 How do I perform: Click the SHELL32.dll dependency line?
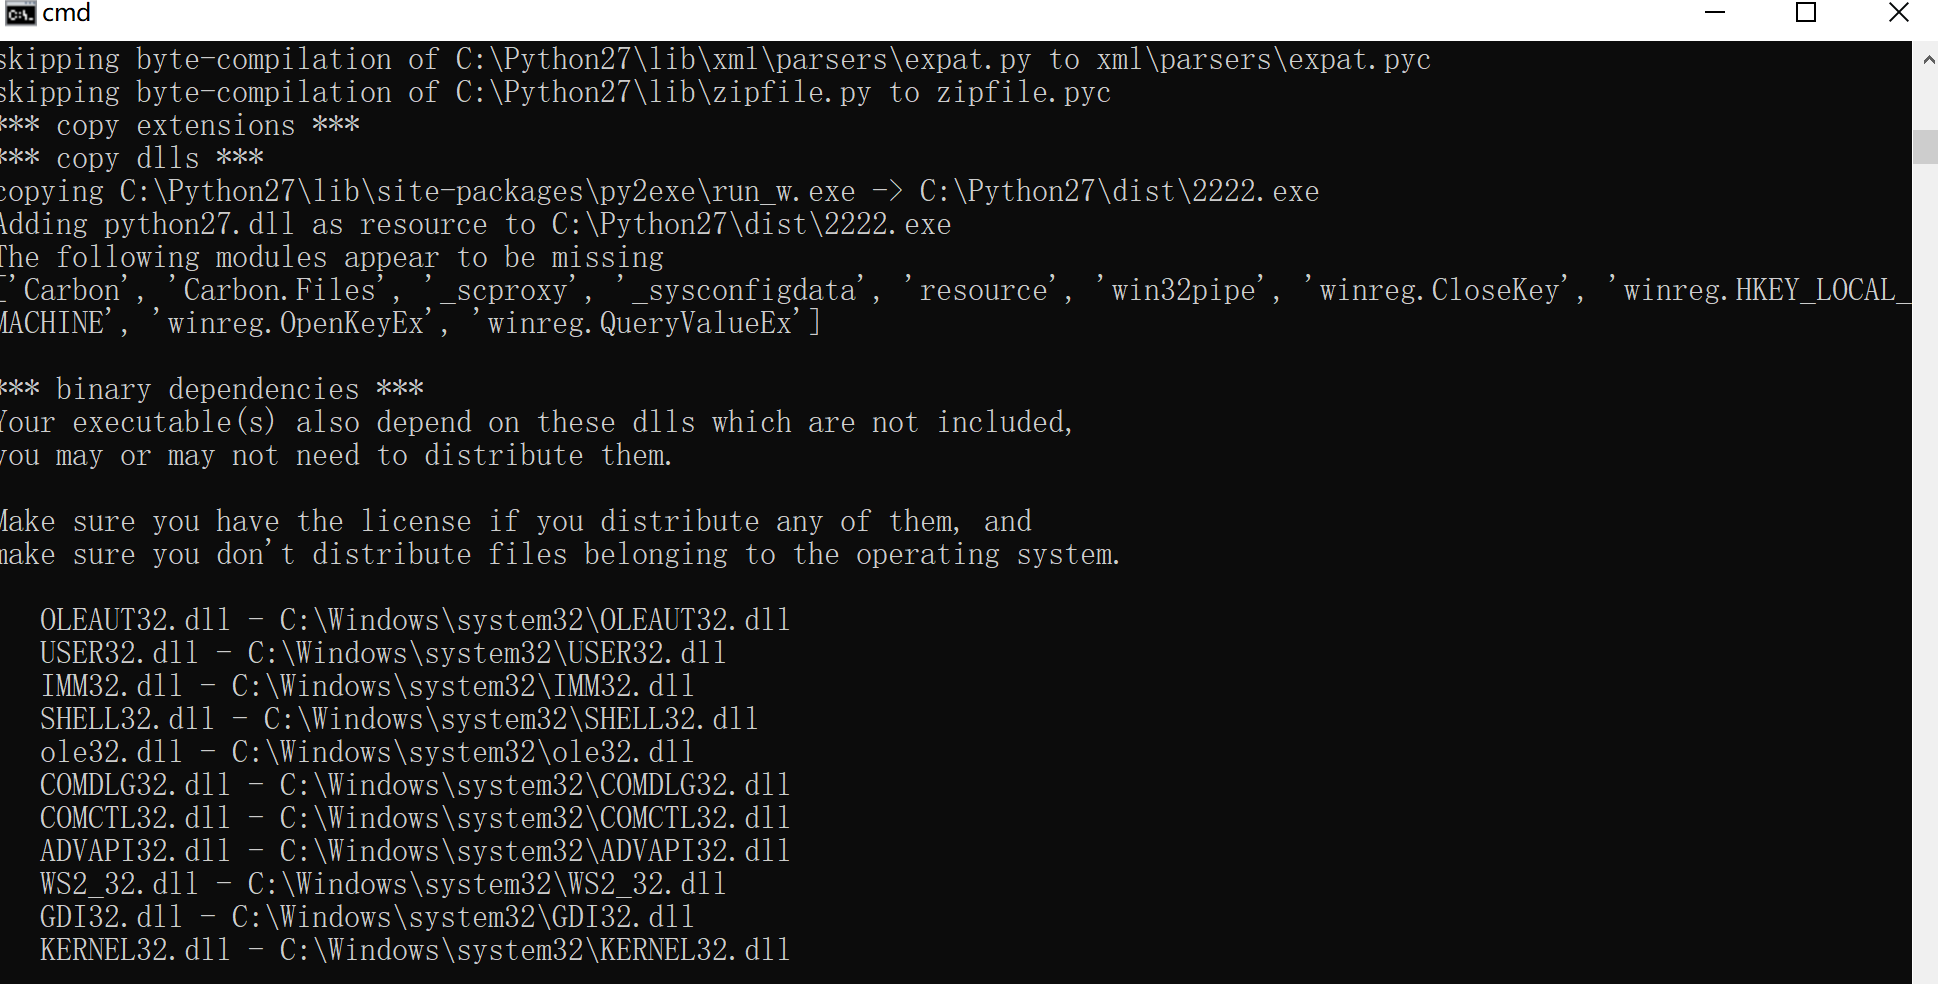click(x=398, y=719)
